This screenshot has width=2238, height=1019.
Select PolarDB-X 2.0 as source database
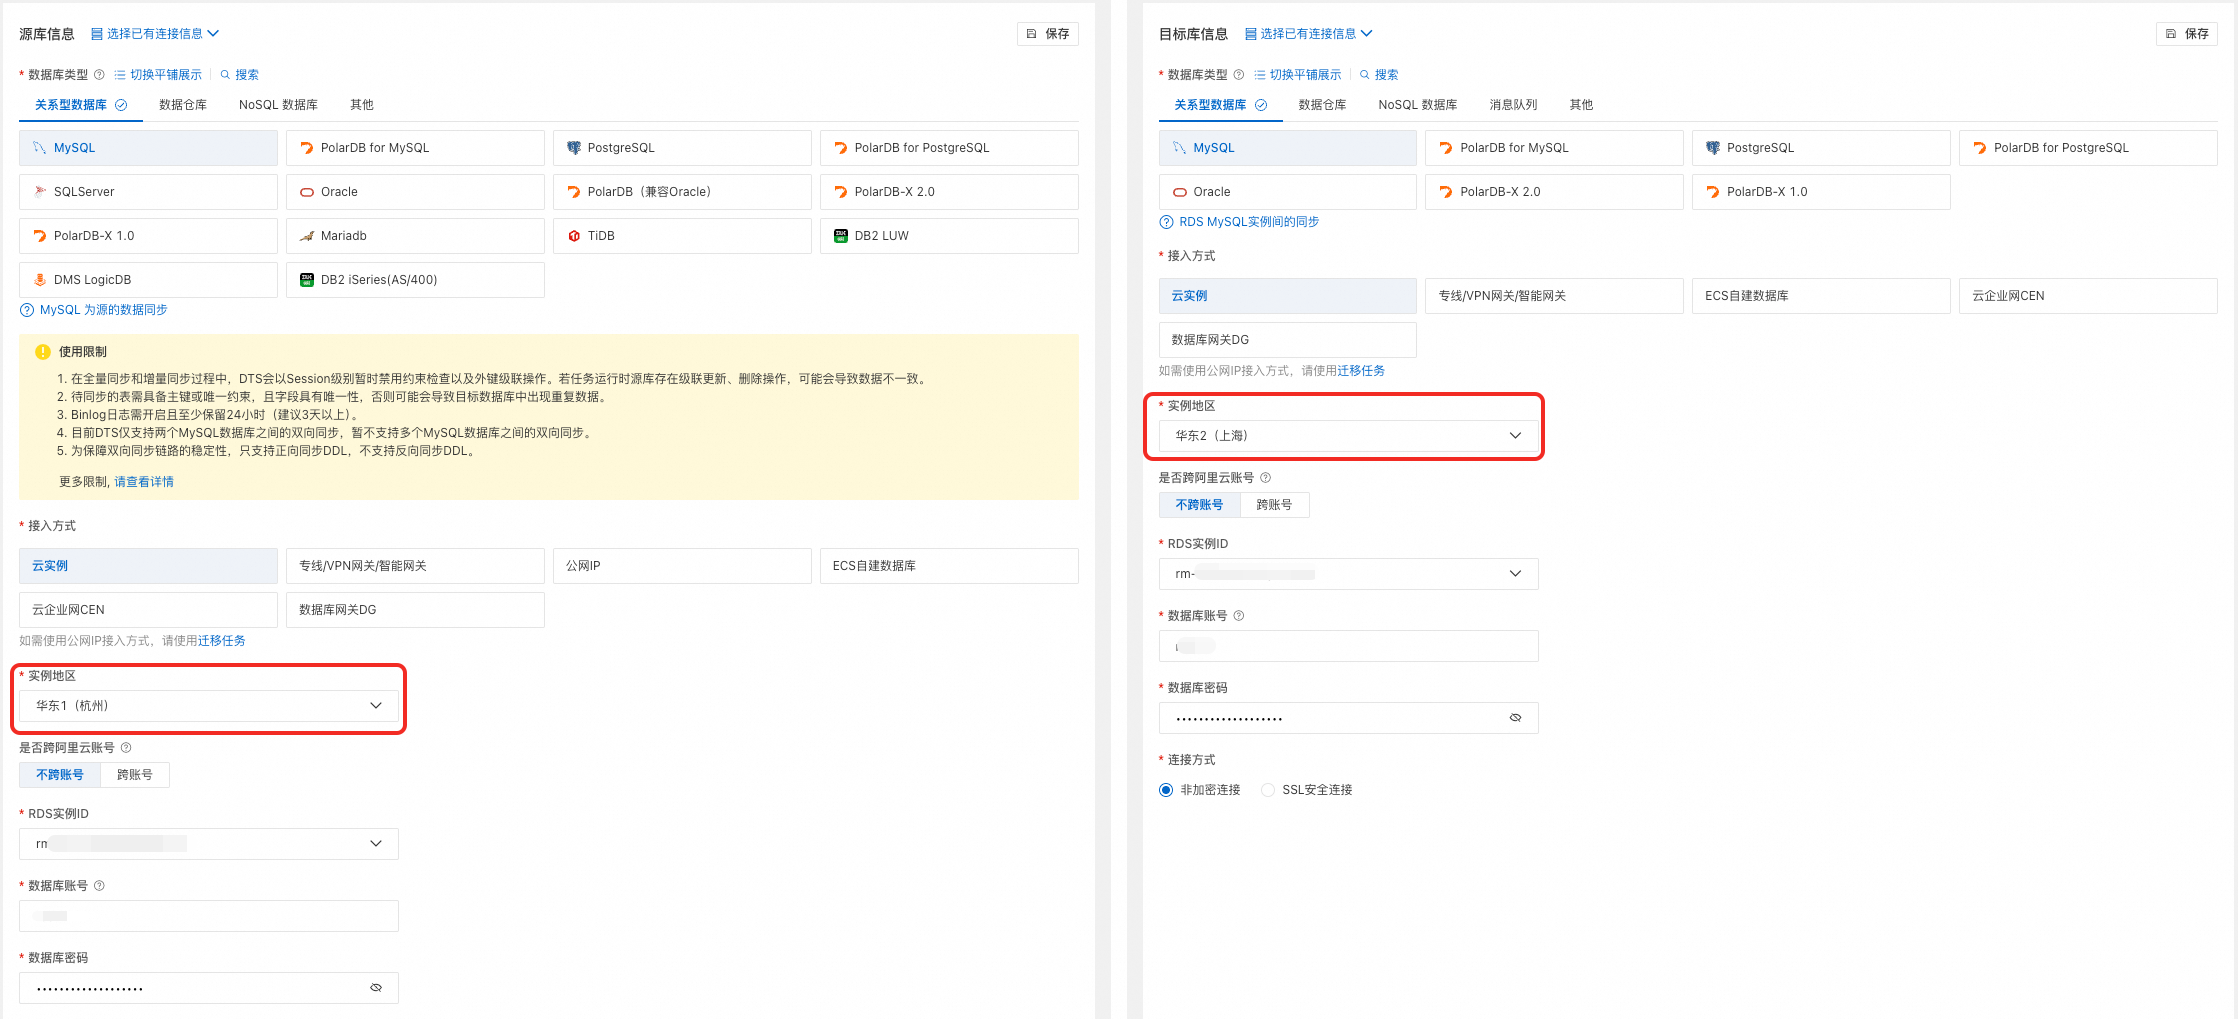click(x=949, y=192)
